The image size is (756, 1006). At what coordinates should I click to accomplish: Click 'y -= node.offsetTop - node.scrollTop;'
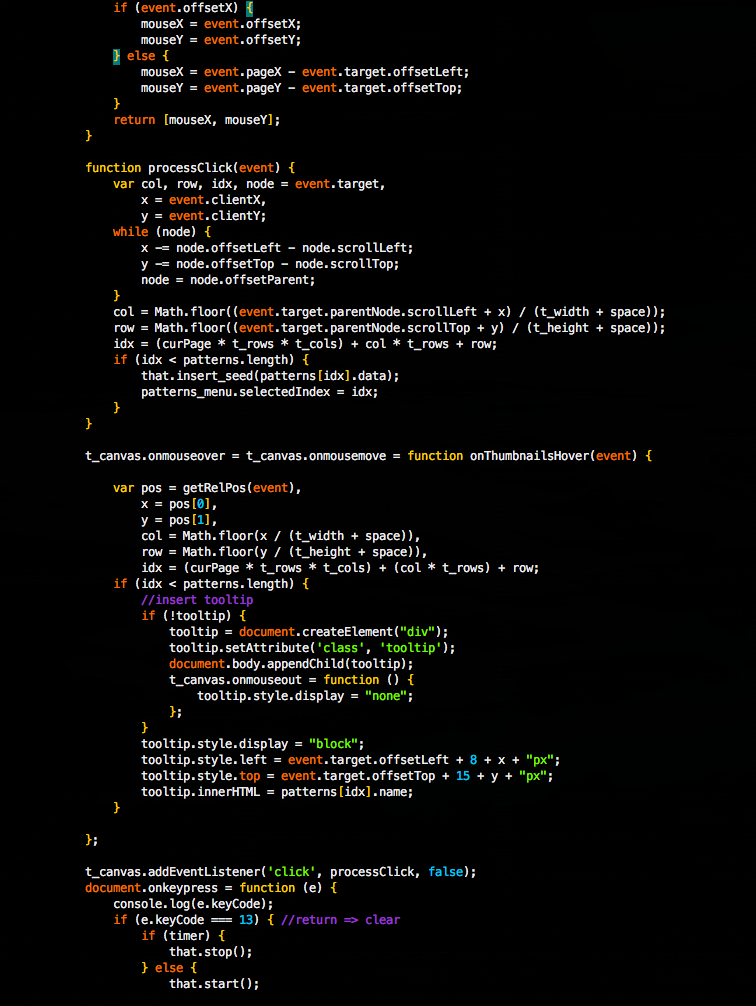click(x=270, y=264)
